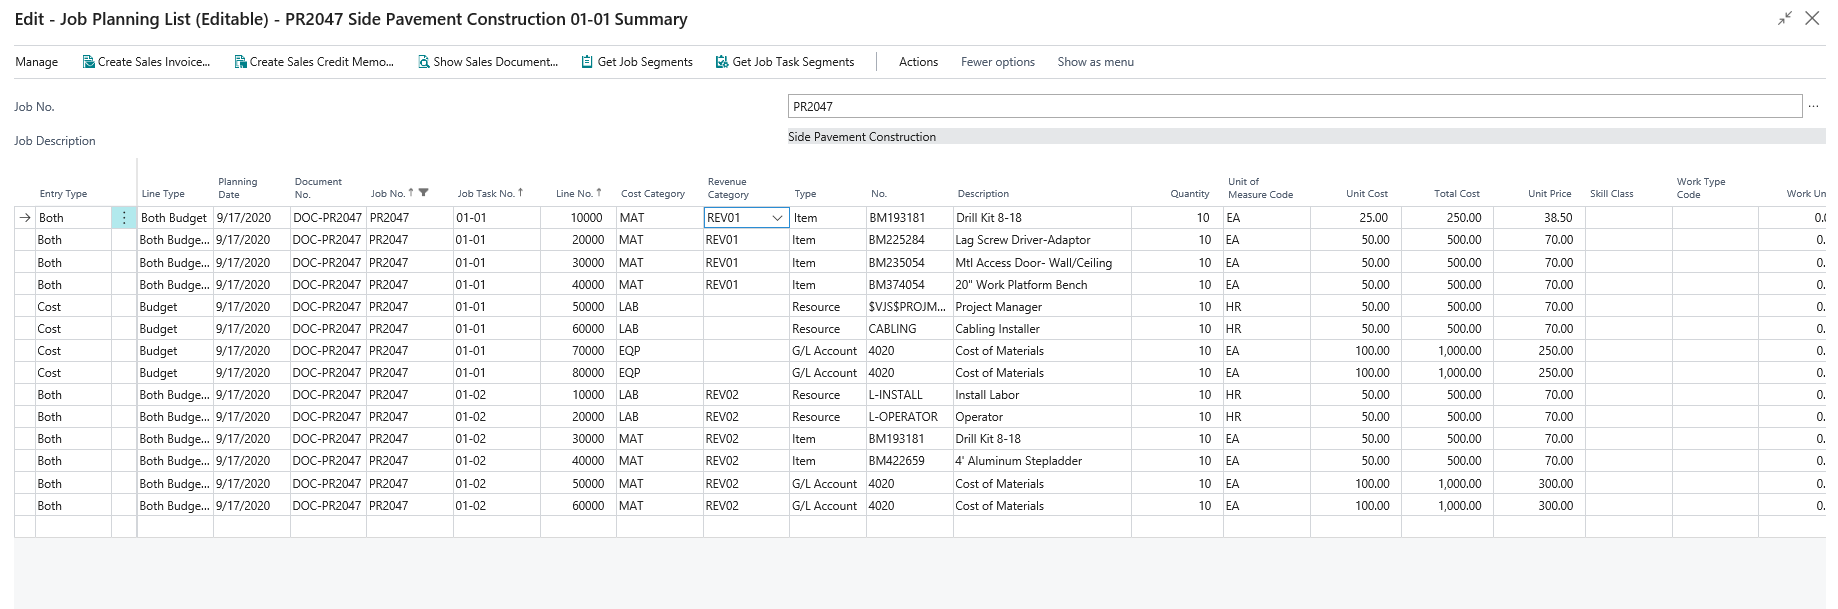Open the Show Sales Document icon

[424, 62]
